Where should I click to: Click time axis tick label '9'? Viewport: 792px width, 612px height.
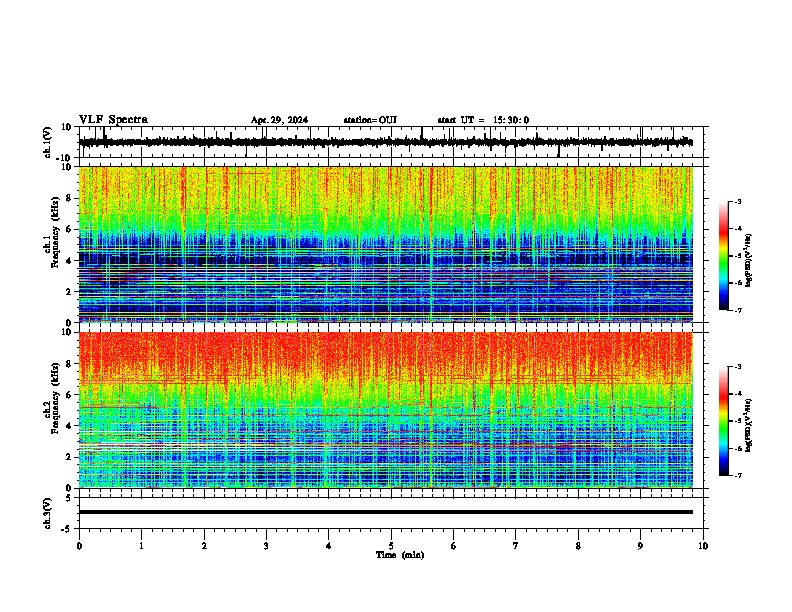[x=640, y=546]
